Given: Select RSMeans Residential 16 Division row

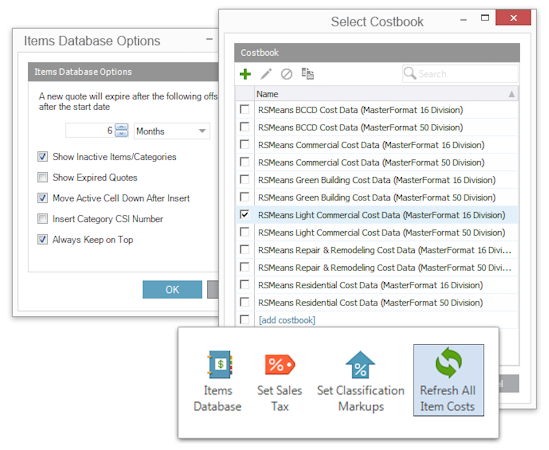Looking at the screenshot, I should (x=377, y=285).
